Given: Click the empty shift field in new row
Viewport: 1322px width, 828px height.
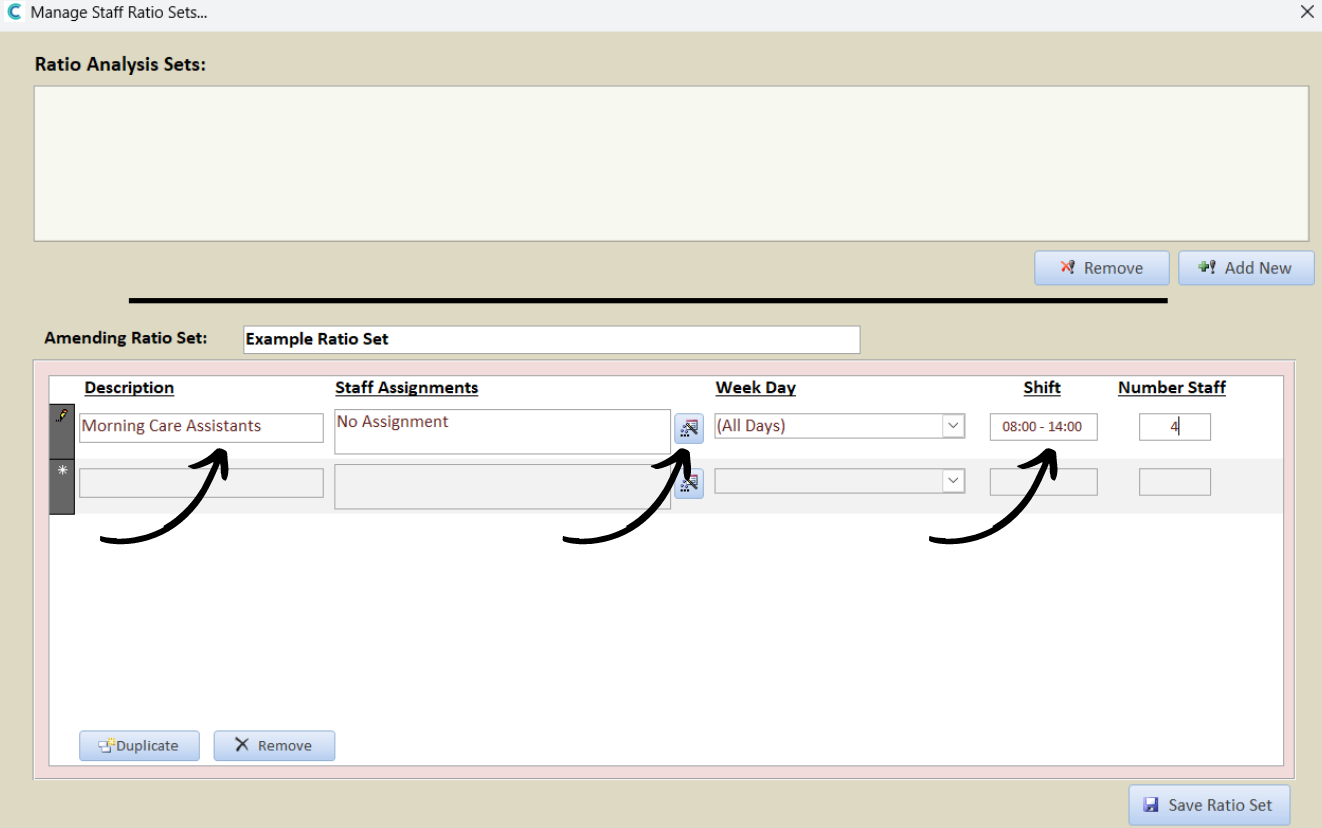Looking at the screenshot, I should point(1043,482).
